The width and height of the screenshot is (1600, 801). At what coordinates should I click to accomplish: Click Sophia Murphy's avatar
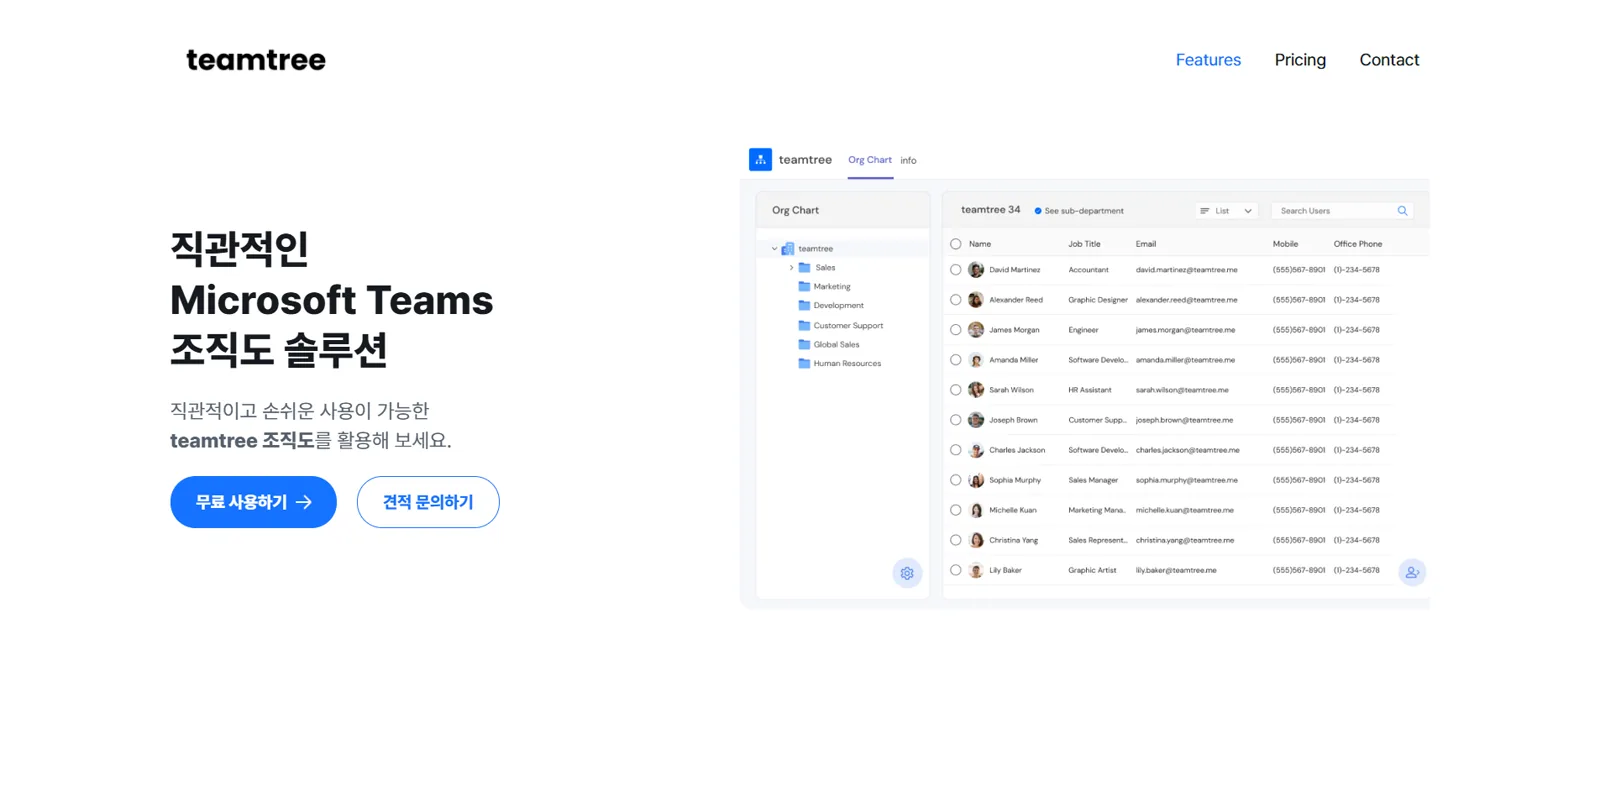pos(976,480)
